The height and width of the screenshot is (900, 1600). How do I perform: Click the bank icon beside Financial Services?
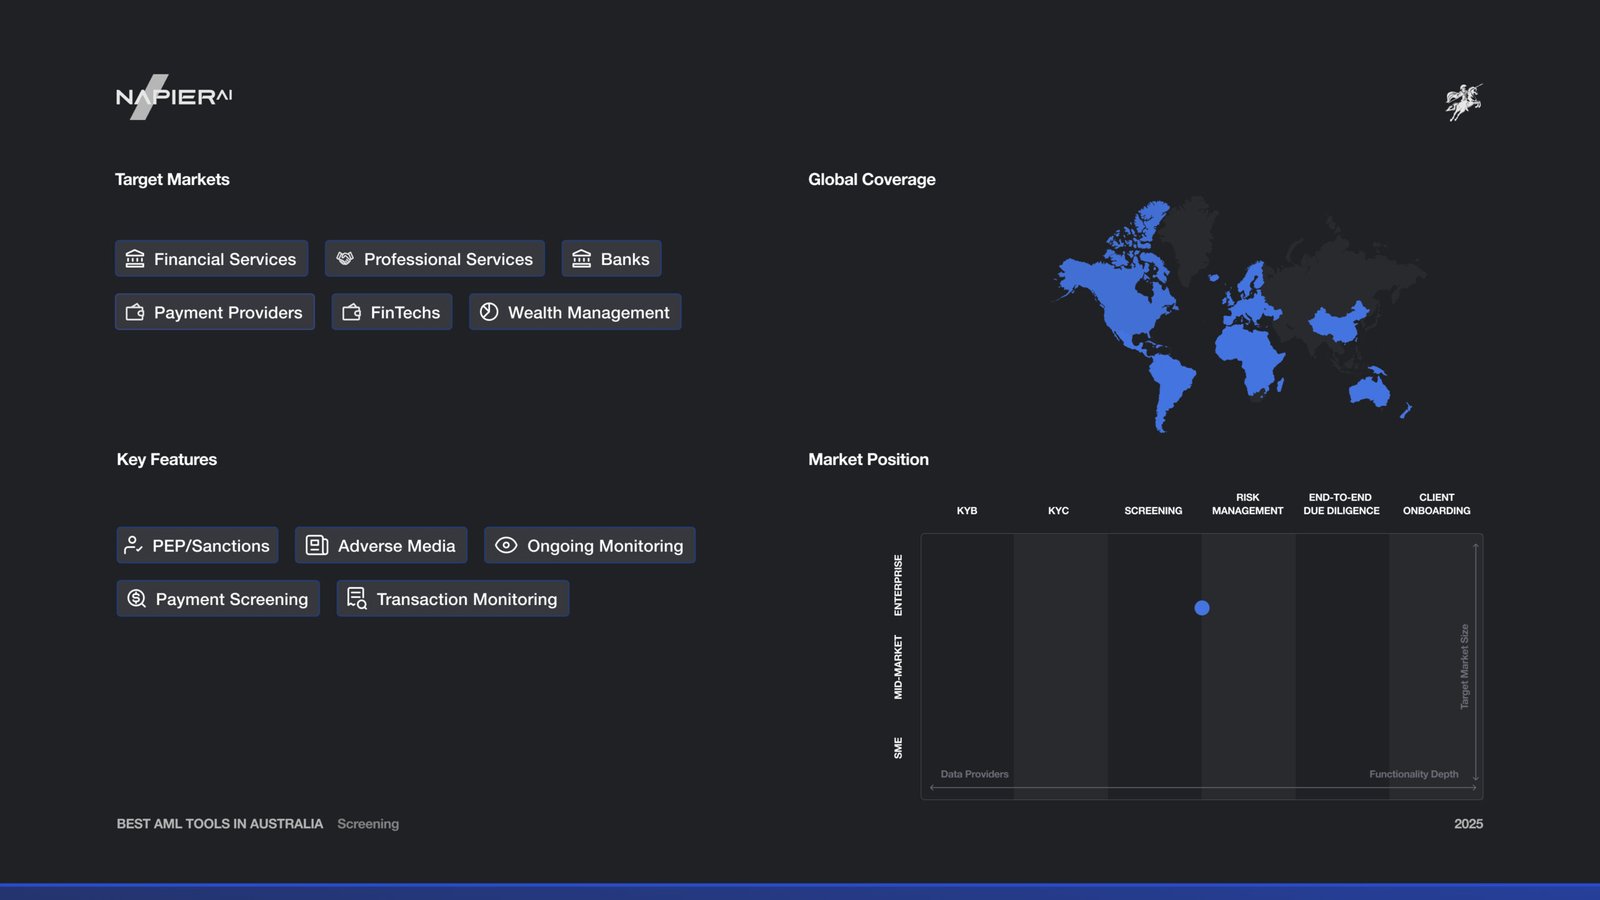click(x=135, y=259)
